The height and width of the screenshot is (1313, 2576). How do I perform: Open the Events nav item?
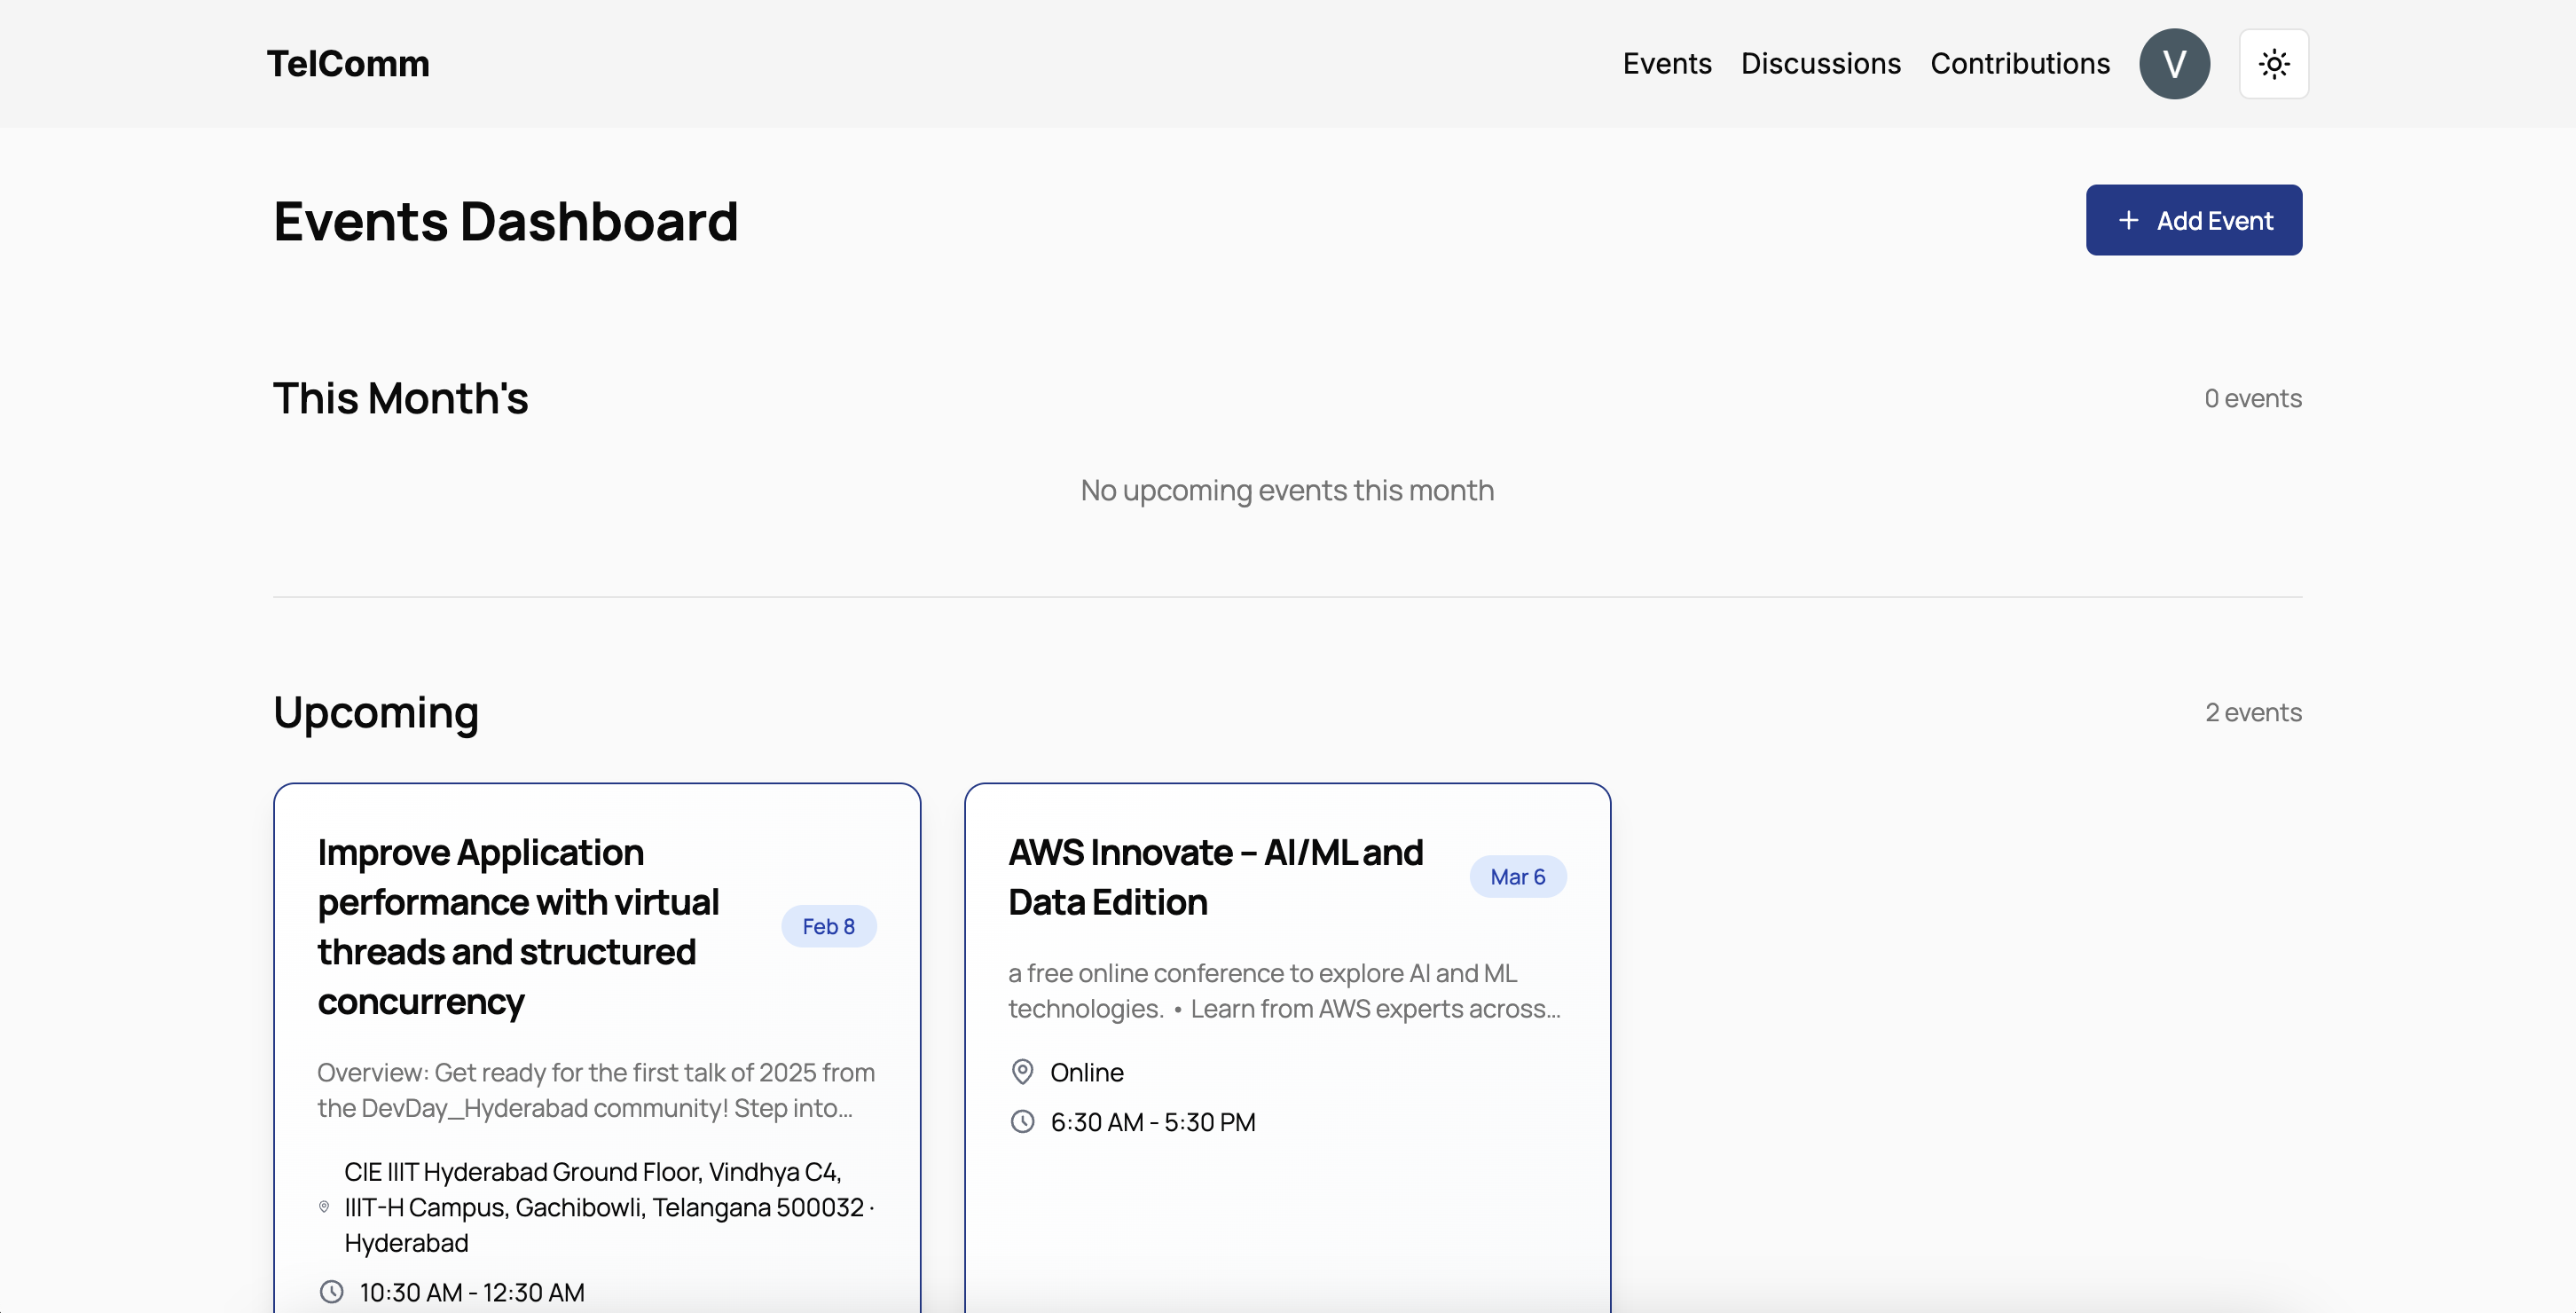pyautogui.click(x=1666, y=64)
